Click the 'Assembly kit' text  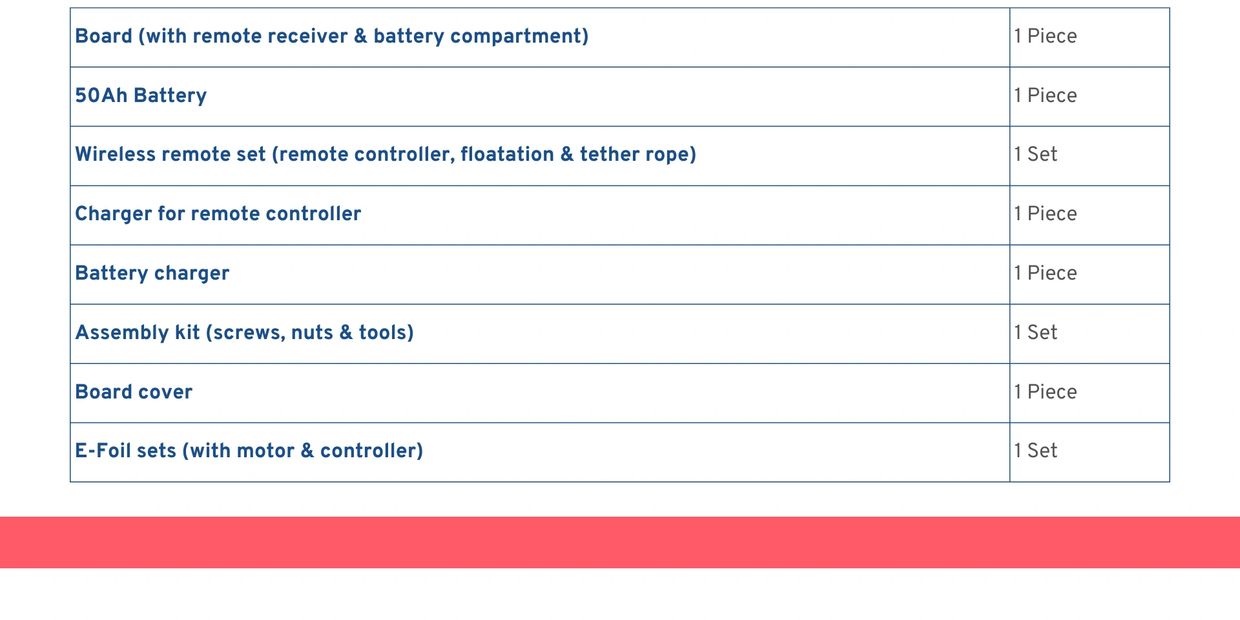click(138, 332)
